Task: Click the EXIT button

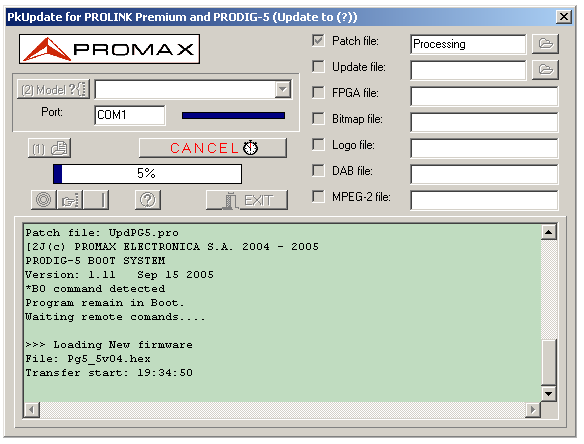Action: [x=247, y=200]
